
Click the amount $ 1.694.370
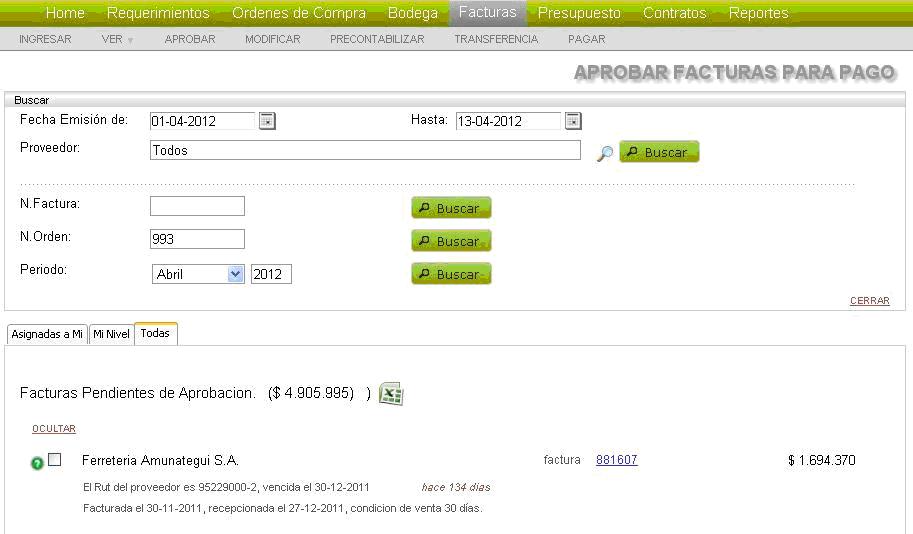point(822,461)
